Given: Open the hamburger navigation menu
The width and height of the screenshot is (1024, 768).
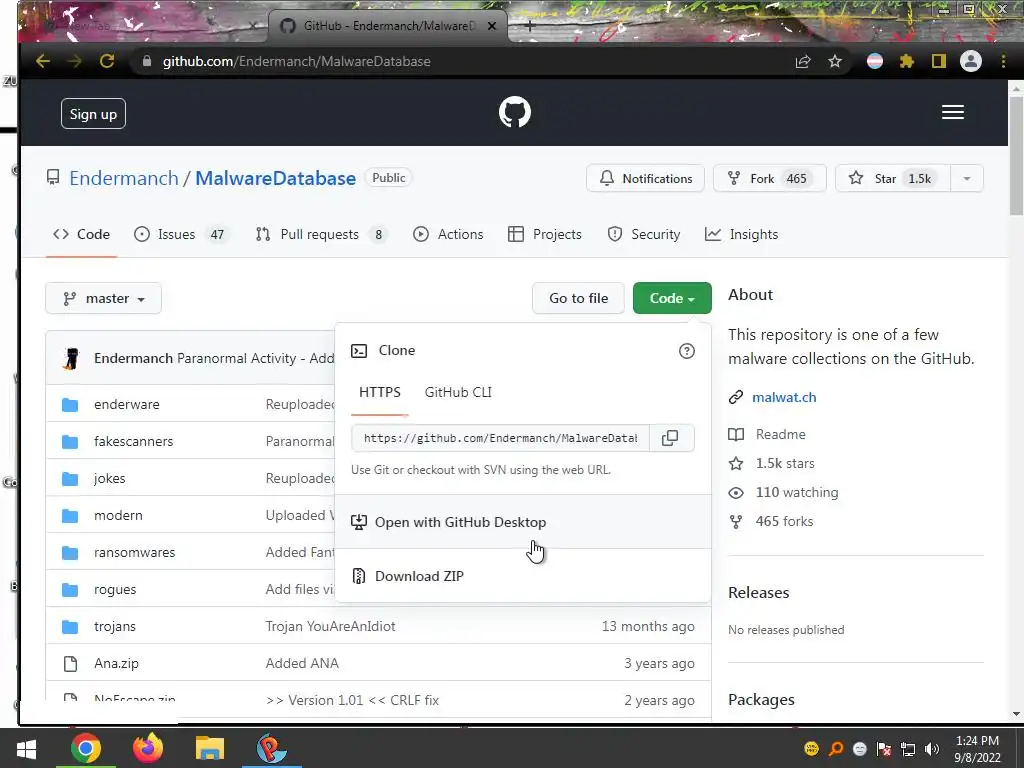Looking at the screenshot, I should (953, 112).
